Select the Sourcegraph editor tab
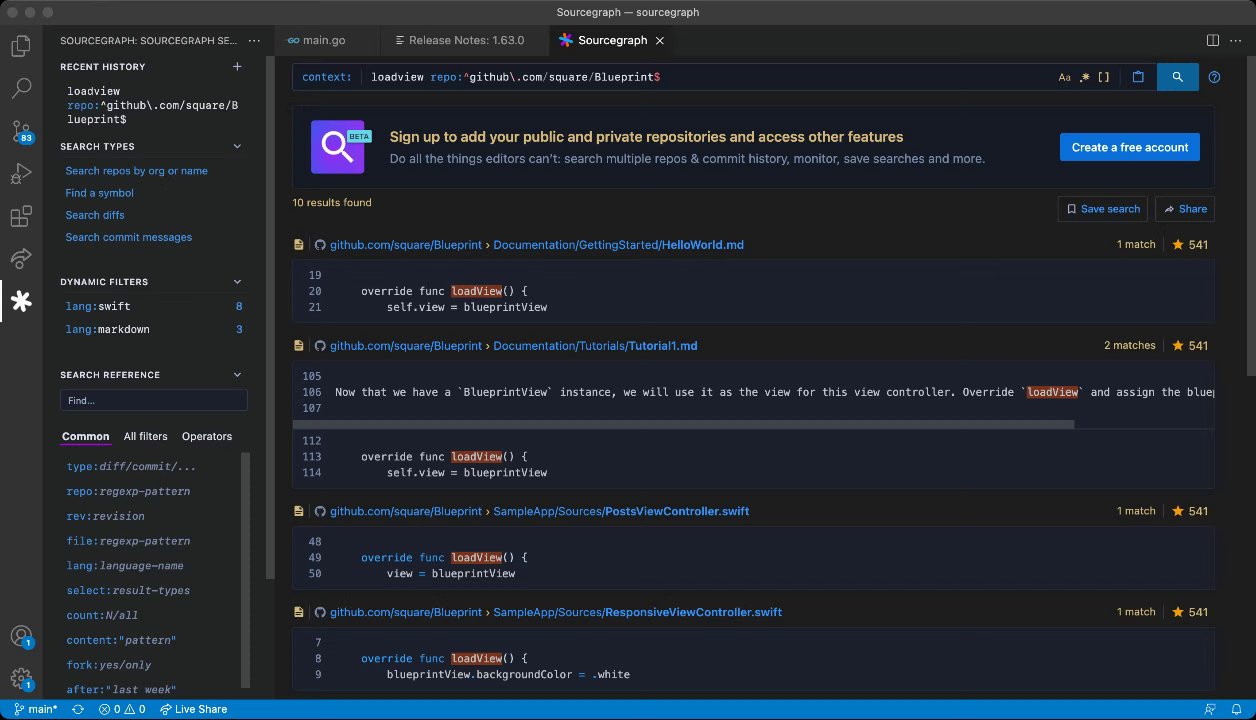Viewport: 1256px width, 720px height. coord(612,40)
